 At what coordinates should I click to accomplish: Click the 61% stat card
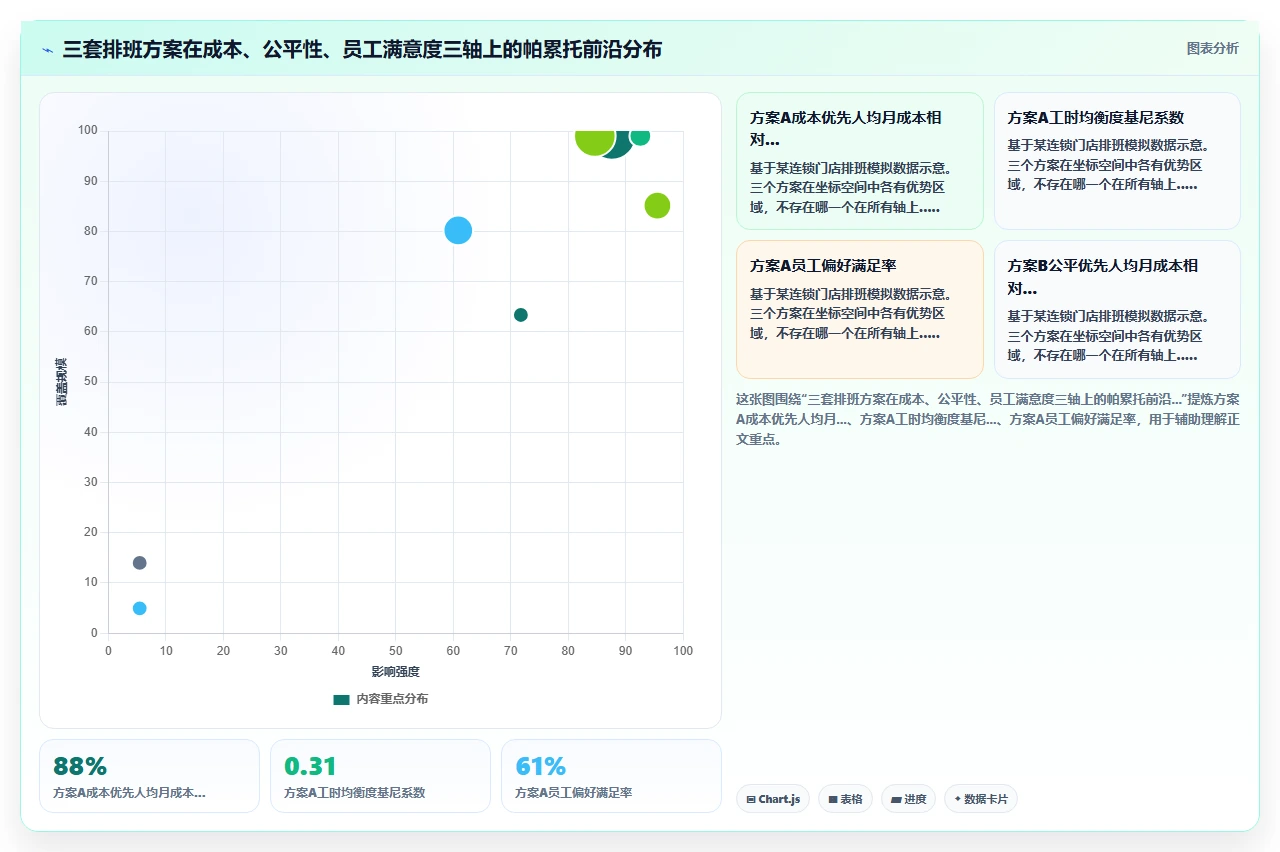(x=611, y=776)
